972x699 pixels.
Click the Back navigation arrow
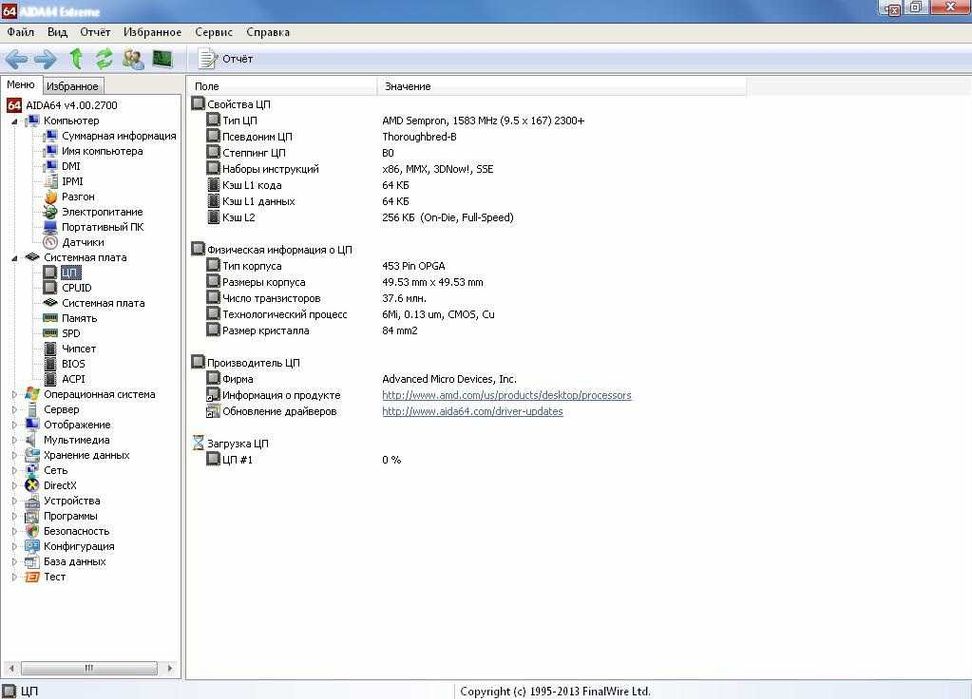(x=16, y=59)
